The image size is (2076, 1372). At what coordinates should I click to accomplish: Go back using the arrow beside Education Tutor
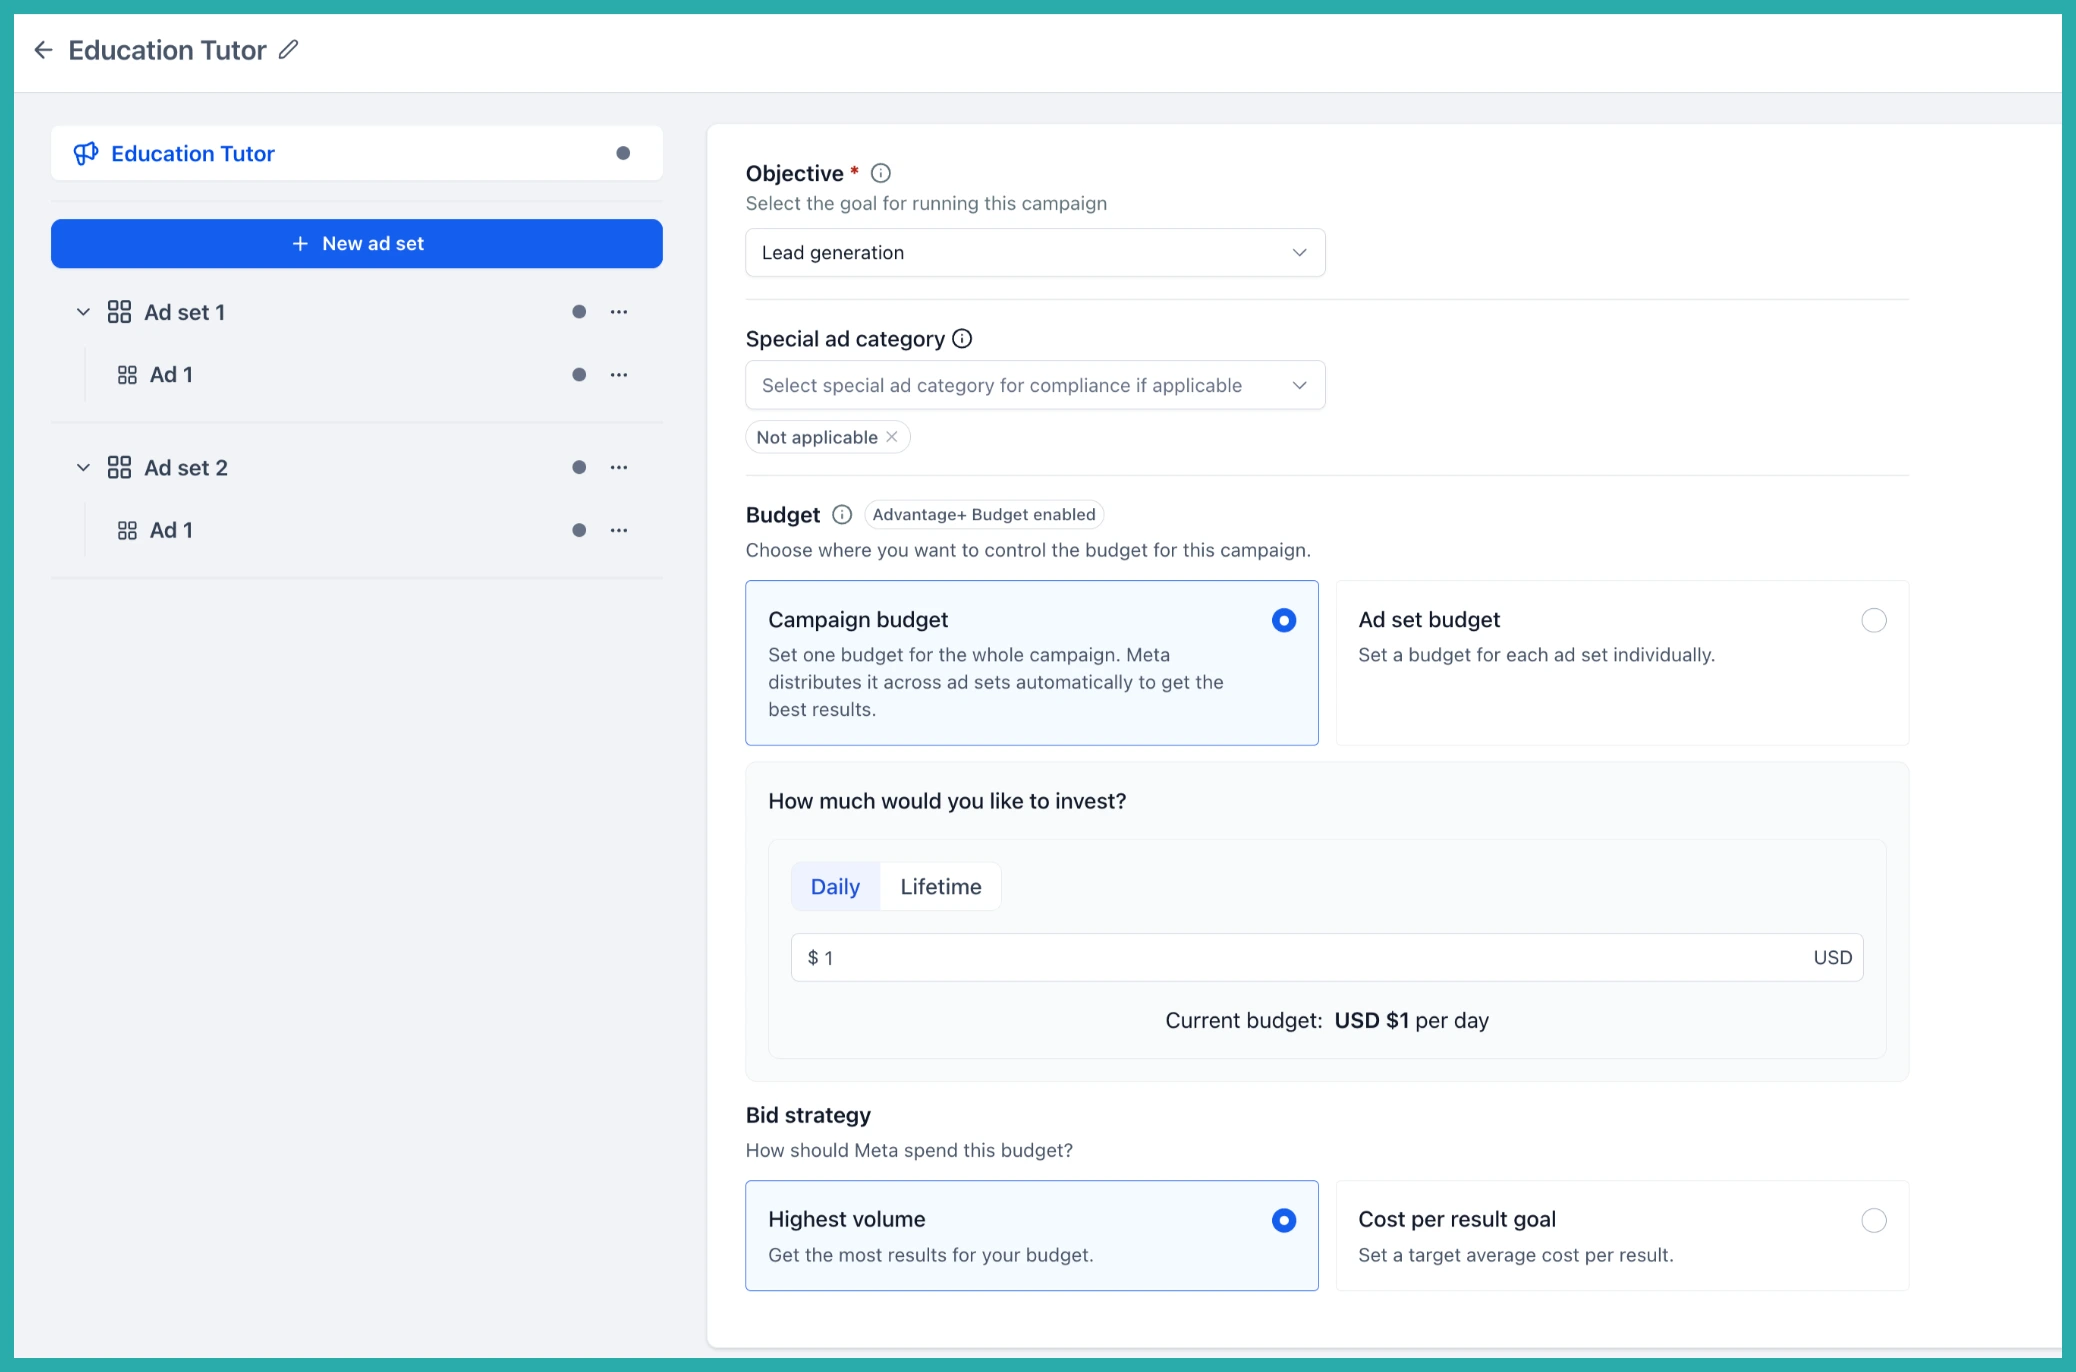point(43,50)
